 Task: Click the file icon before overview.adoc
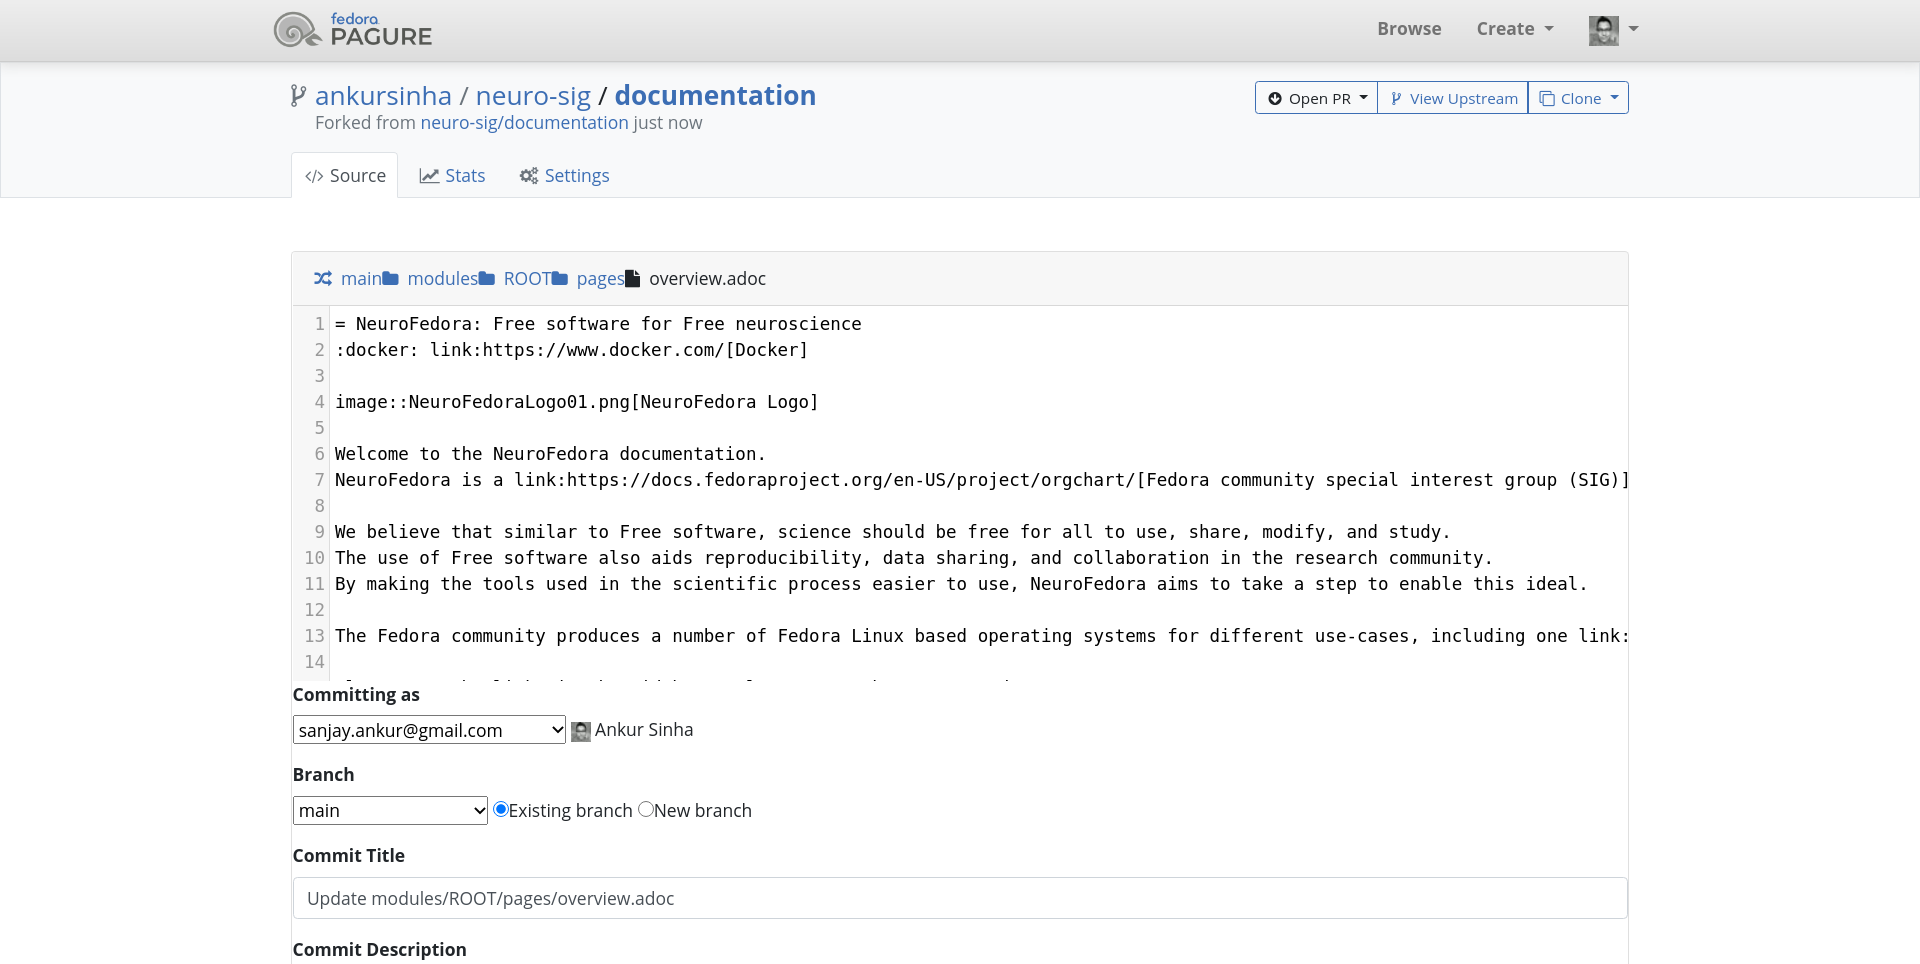pyautogui.click(x=632, y=279)
